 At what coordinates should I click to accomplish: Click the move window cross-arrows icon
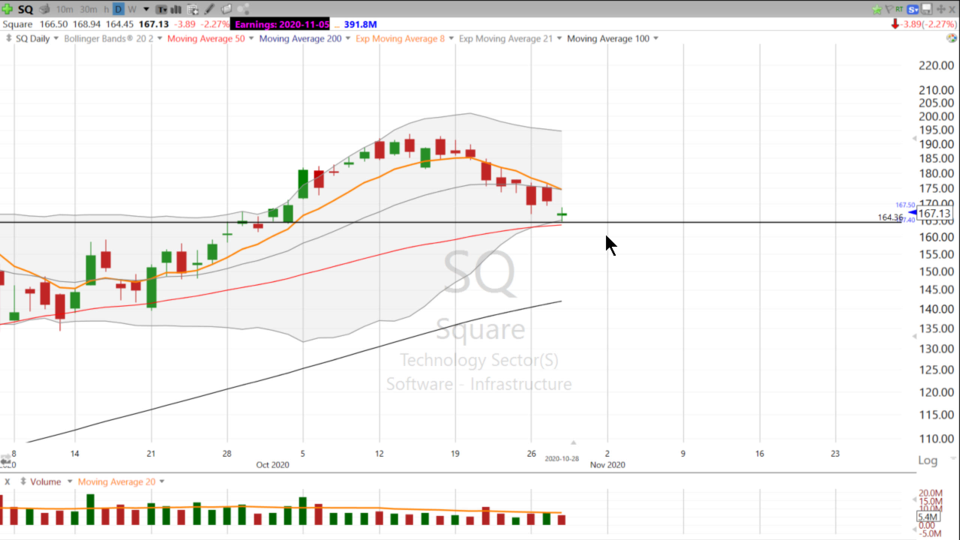[x=940, y=9]
